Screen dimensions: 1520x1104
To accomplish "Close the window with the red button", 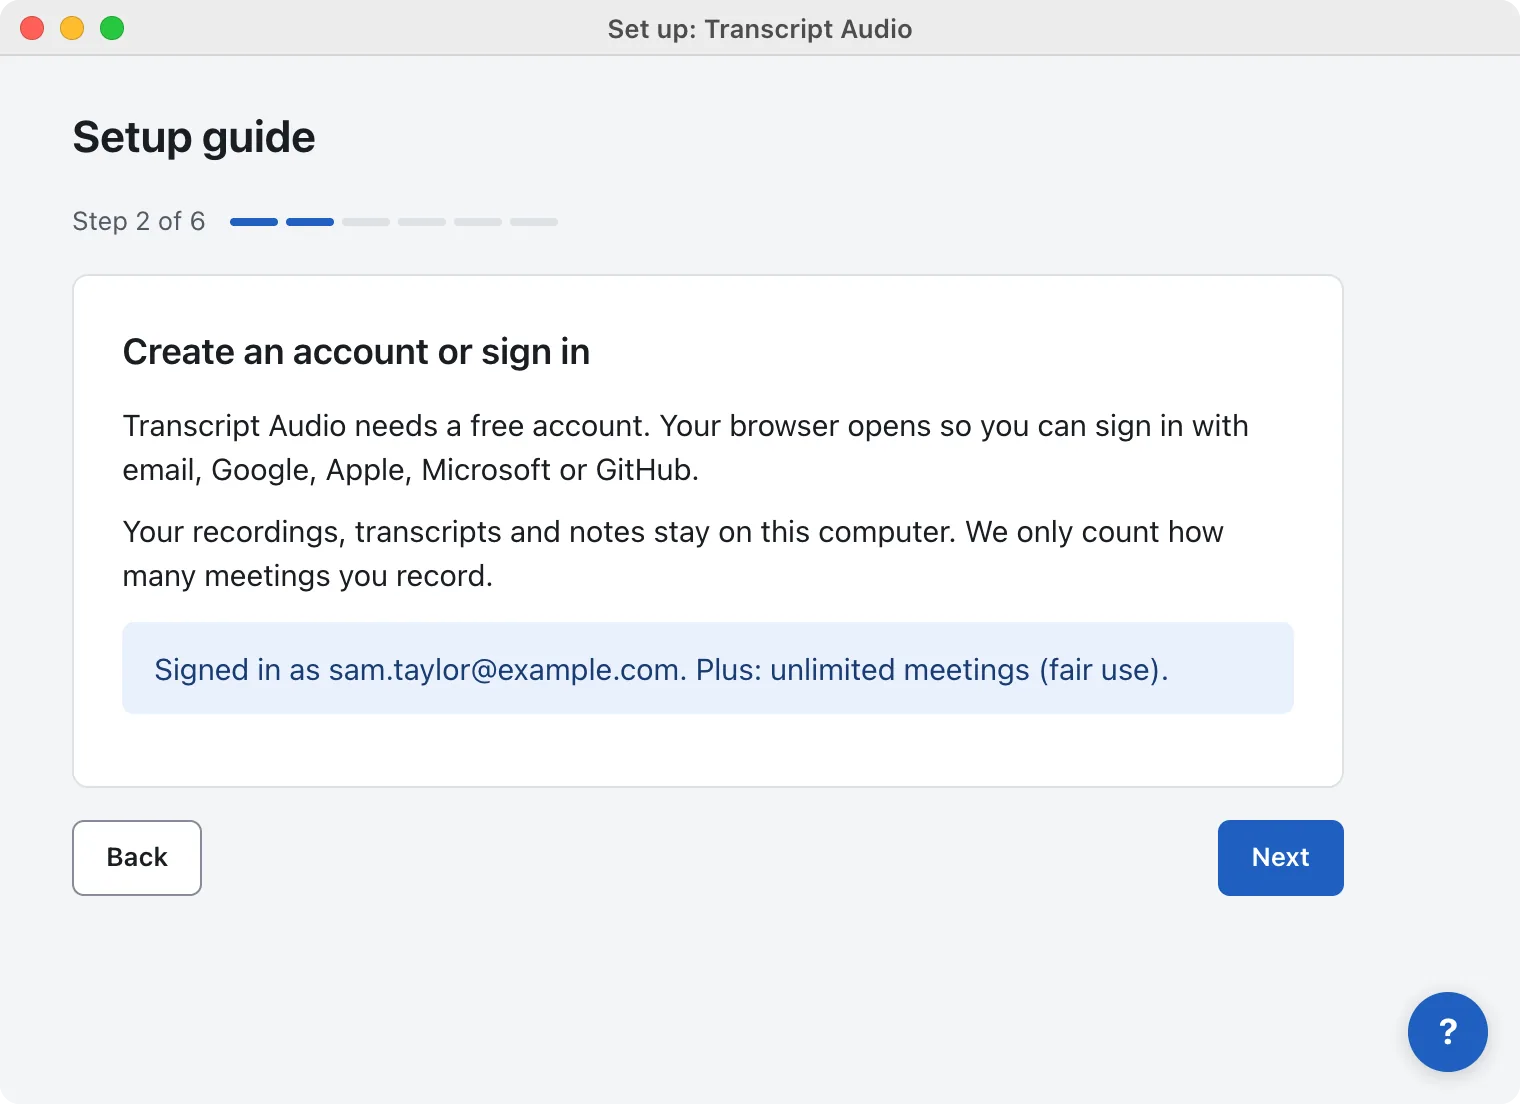I will click(32, 28).
